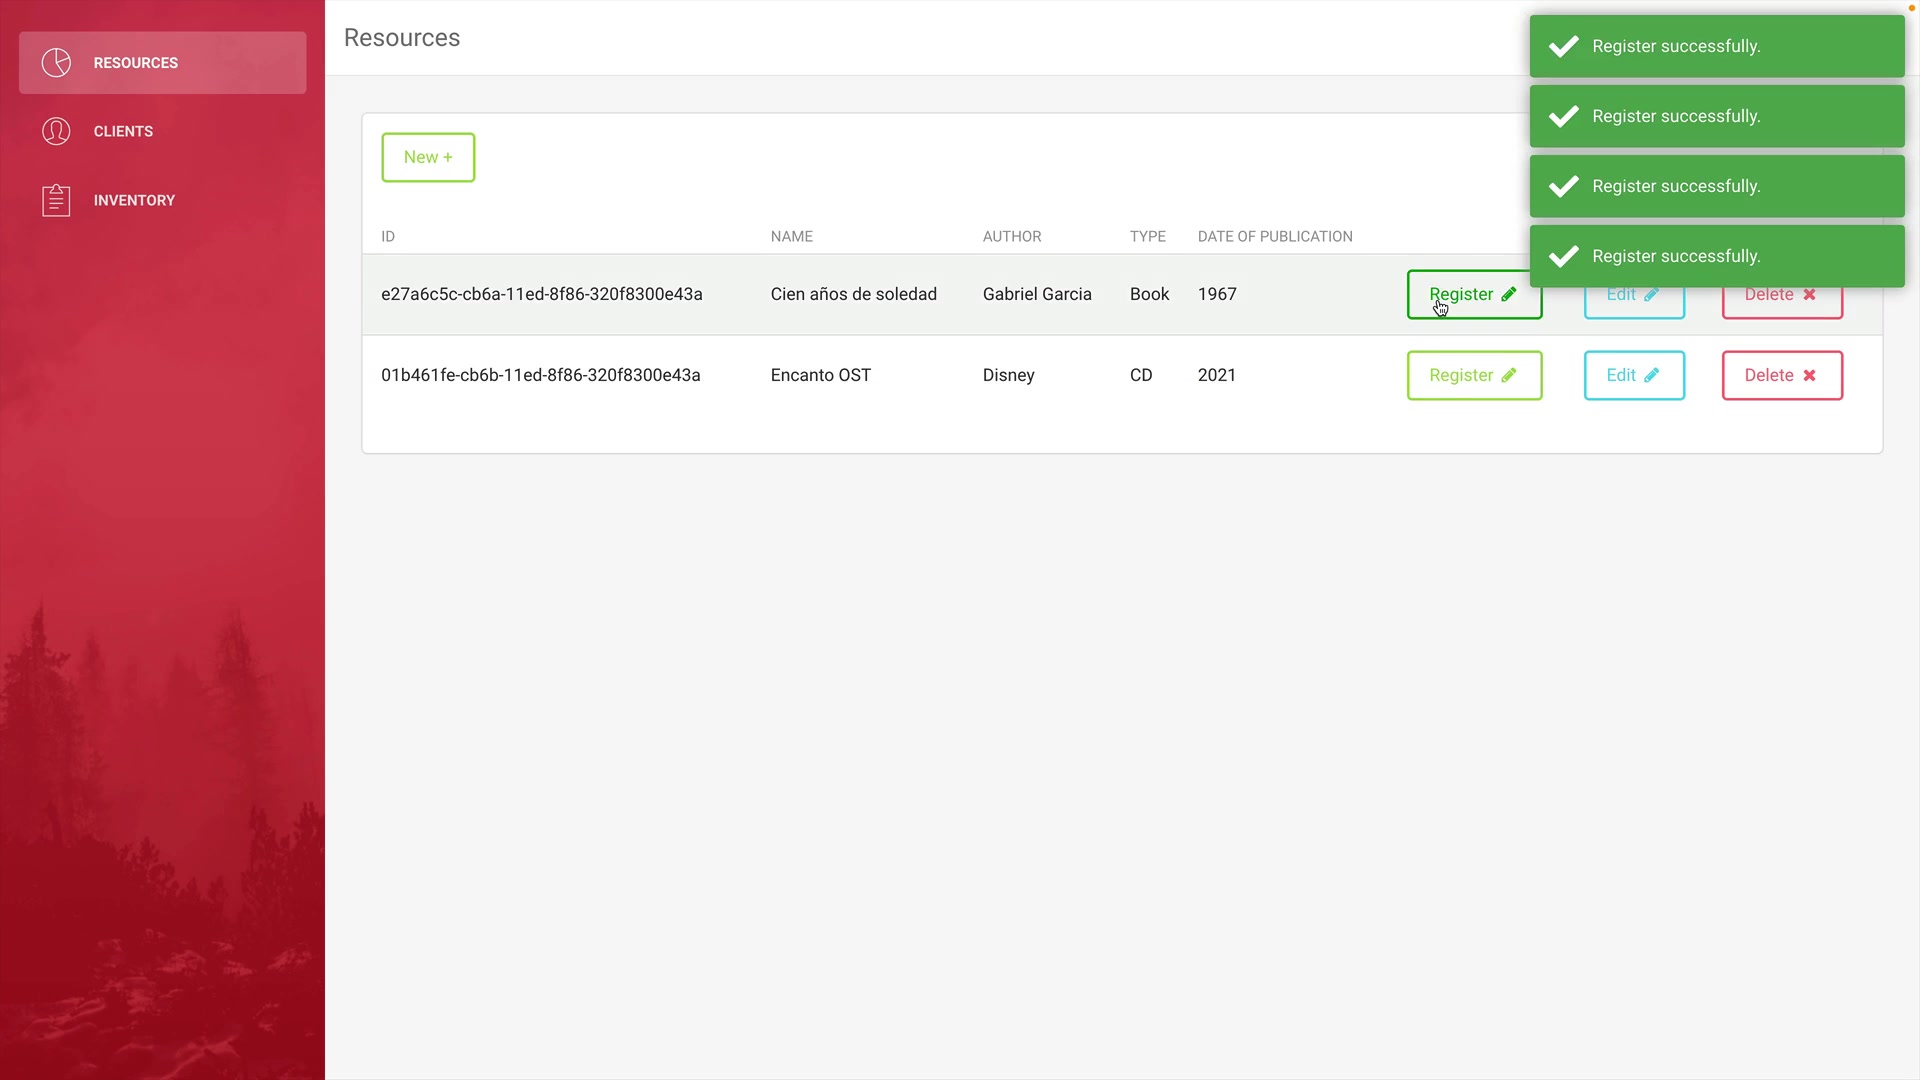The width and height of the screenshot is (1920, 1080).
Task: Click checkmark icon on second success notification
Action: click(x=1563, y=116)
